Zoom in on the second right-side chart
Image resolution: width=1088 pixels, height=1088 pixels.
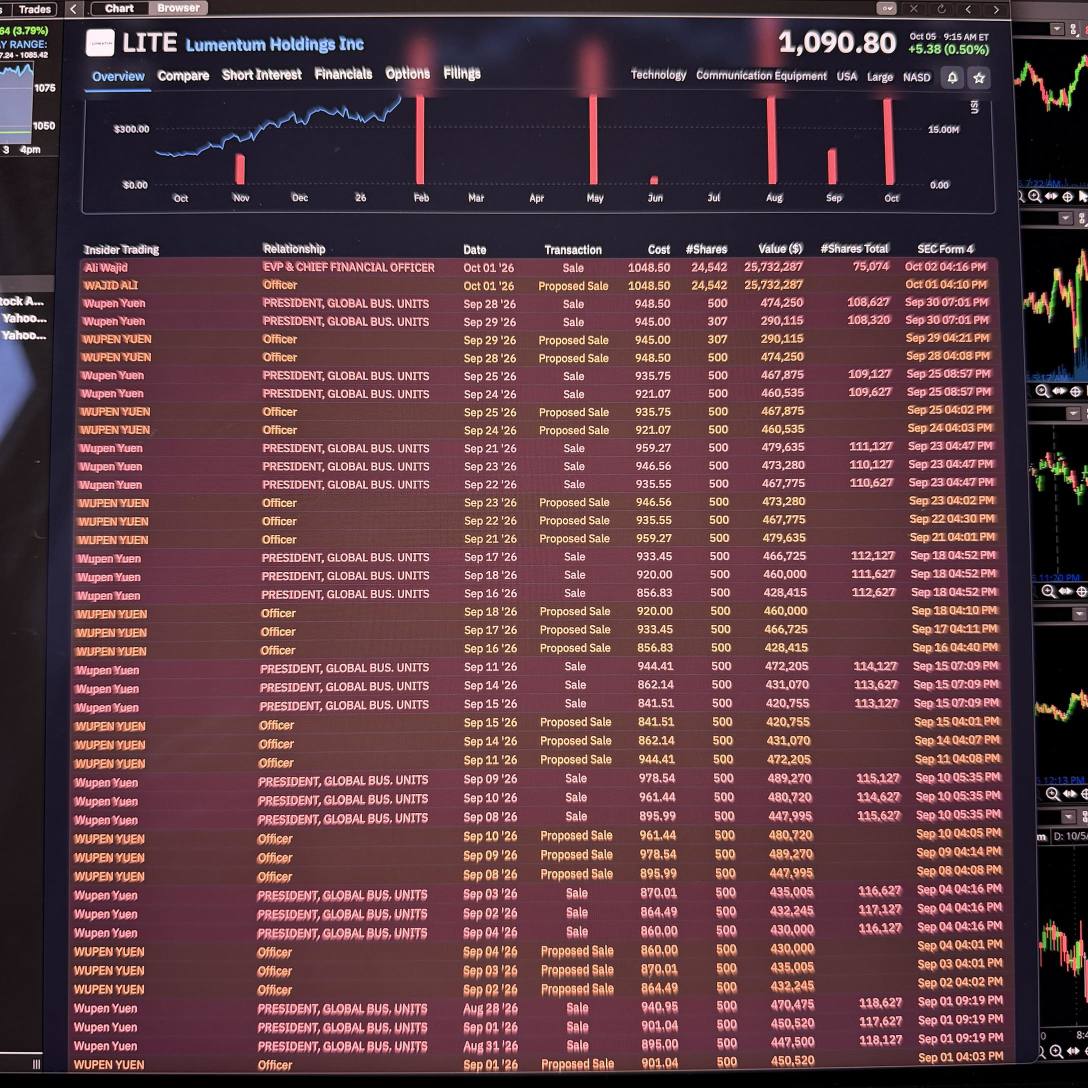pos(1042,391)
